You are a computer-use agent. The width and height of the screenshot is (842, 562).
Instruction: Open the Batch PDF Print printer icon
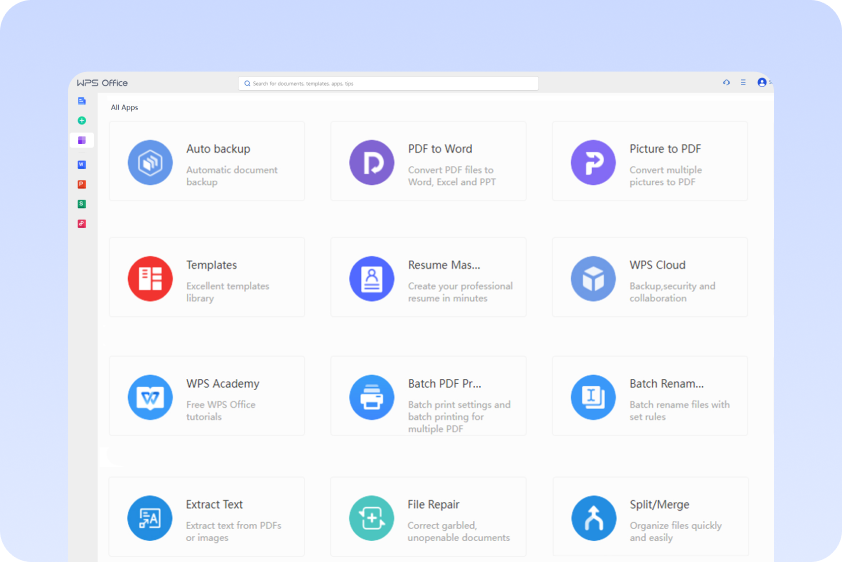372,397
